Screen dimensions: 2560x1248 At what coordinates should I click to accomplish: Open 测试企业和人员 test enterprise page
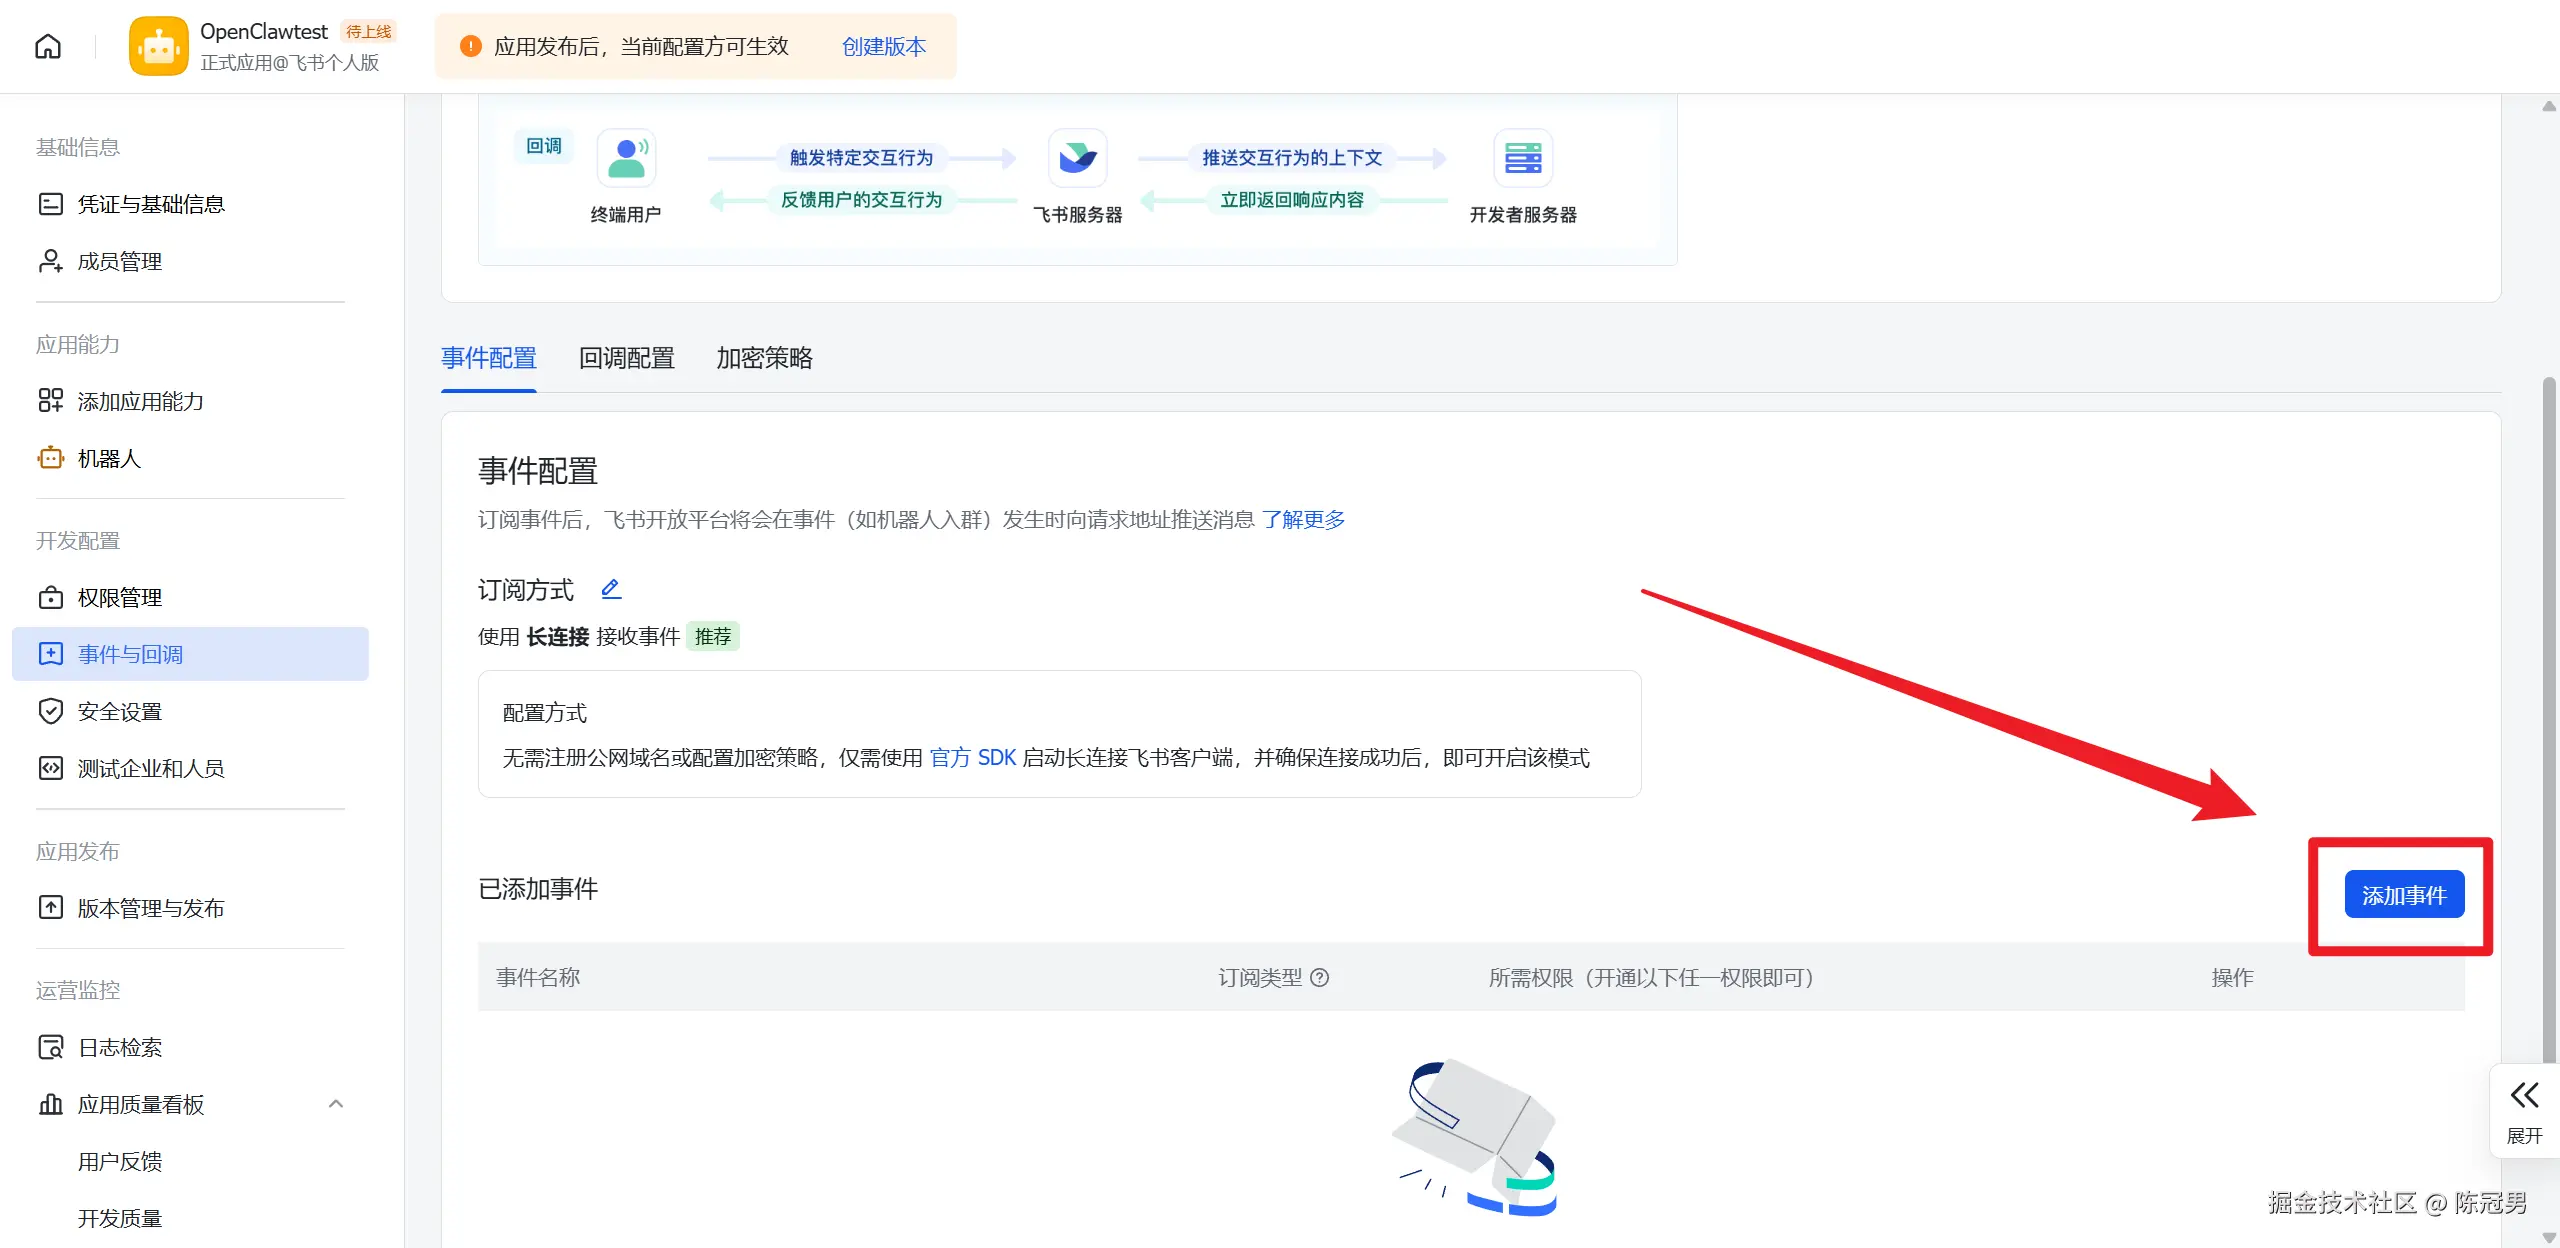tap(151, 768)
